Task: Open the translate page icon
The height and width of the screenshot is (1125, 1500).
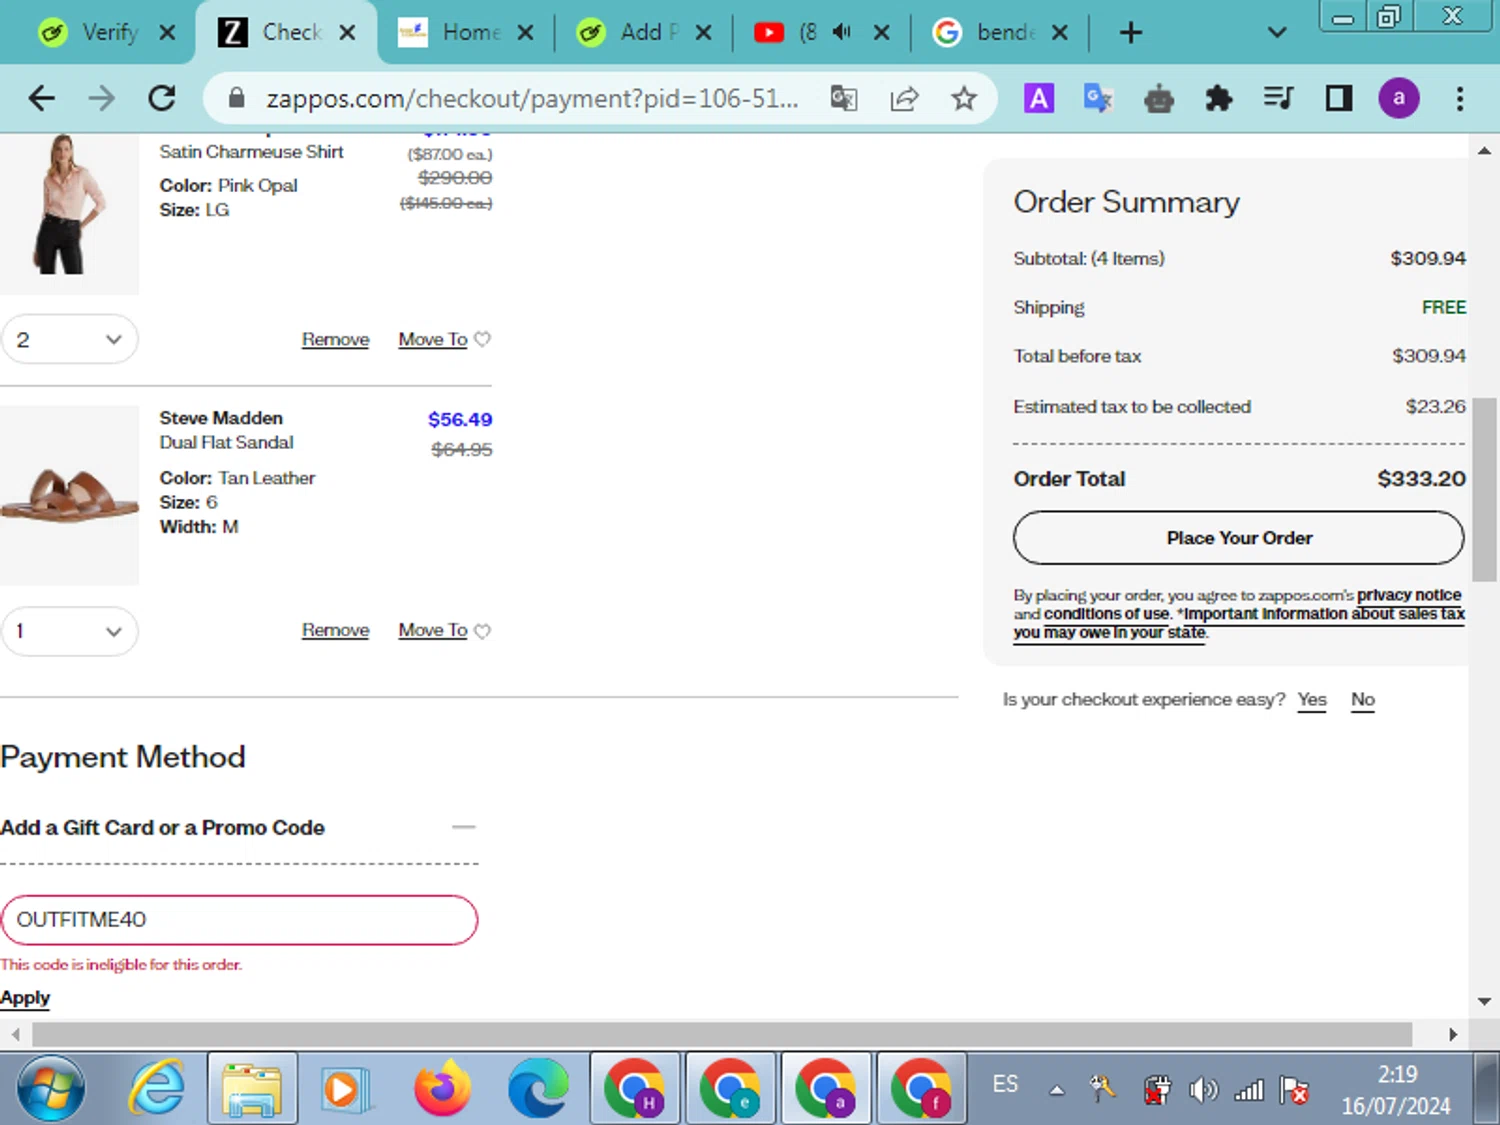Action: click(844, 98)
